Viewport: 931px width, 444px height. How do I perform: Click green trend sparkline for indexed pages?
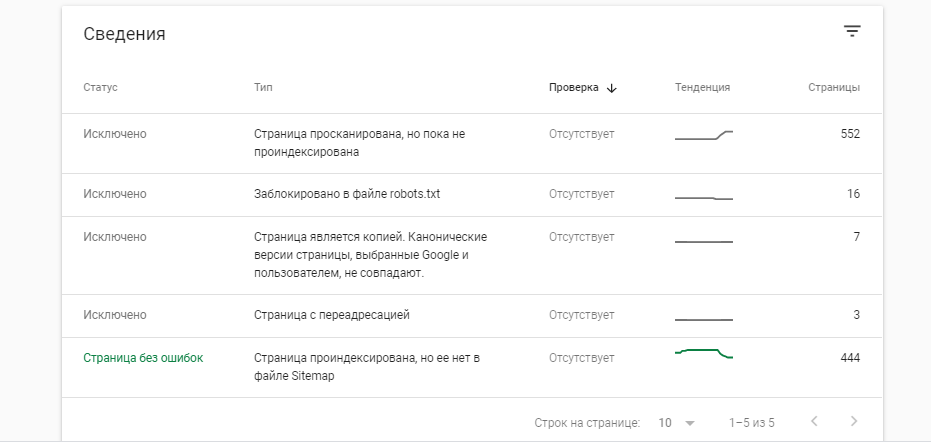click(704, 353)
